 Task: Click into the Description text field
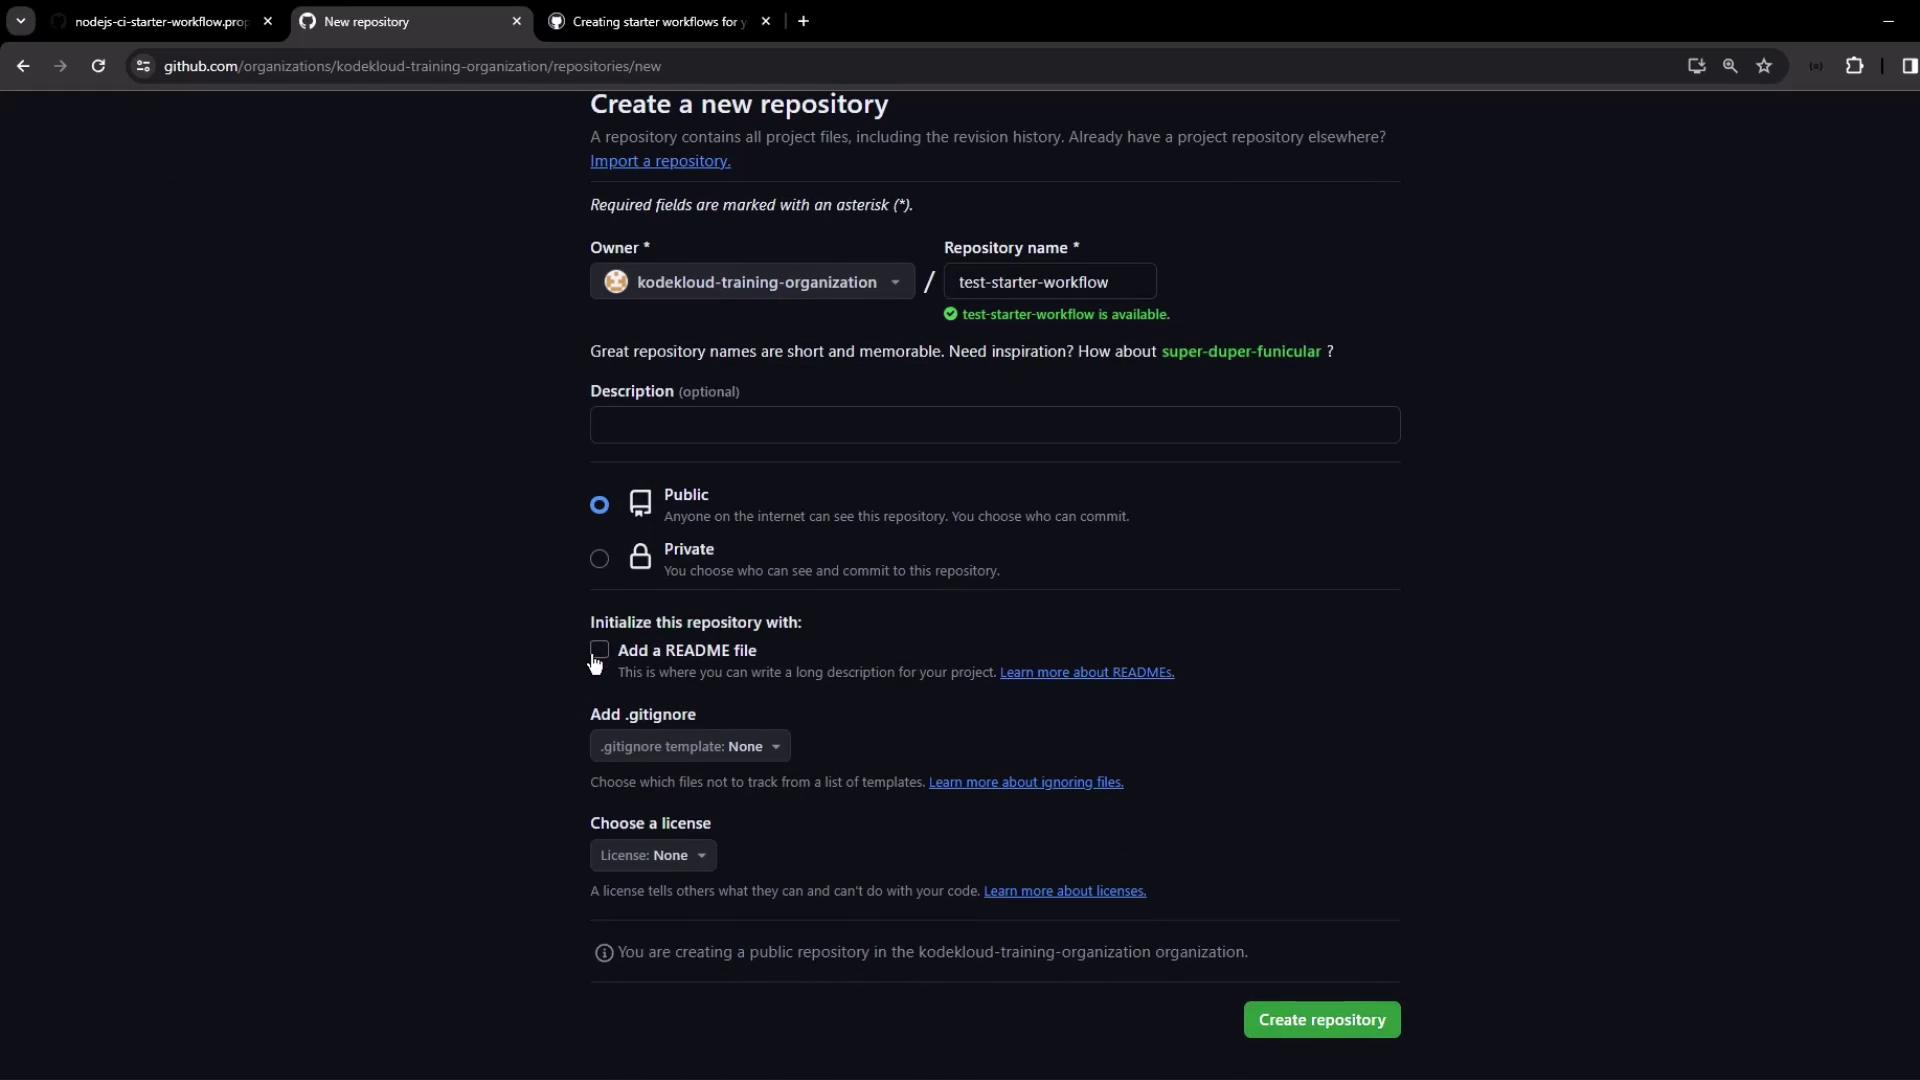coord(994,425)
